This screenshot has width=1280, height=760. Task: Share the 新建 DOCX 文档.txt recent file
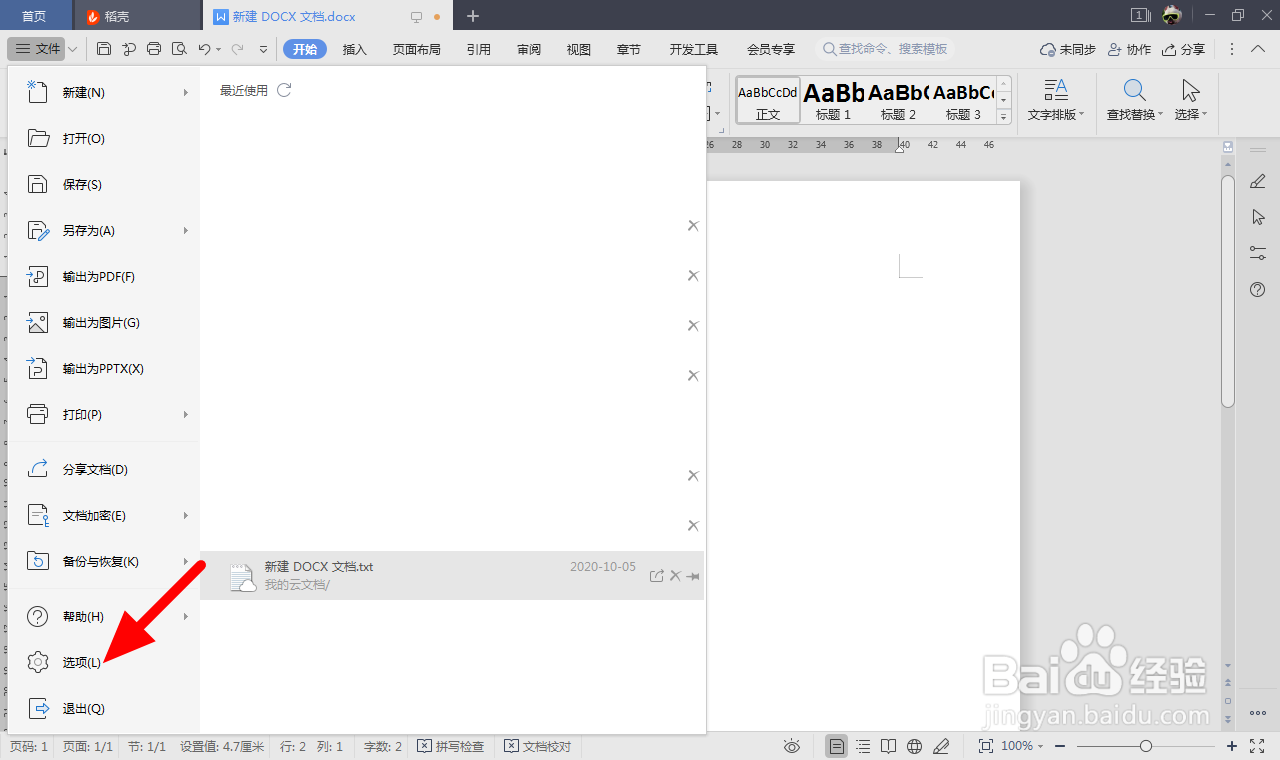[x=657, y=576]
